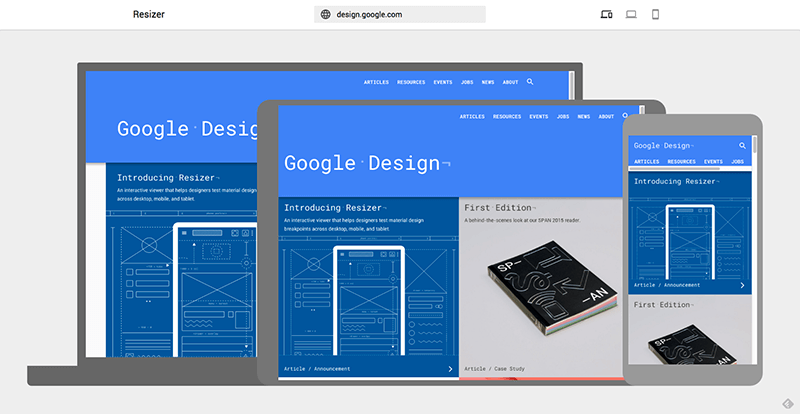Screen dimensions: 800x414
Task: Open ARTICLES in the desktop preview nav
Action: pyautogui.click(x=376, y=82)
